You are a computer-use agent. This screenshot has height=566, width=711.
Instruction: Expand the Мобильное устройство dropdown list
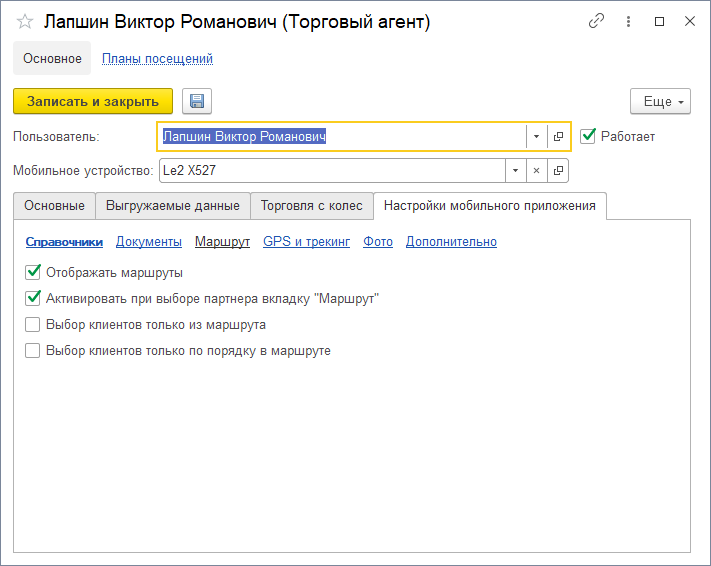(x=515, y=171)
